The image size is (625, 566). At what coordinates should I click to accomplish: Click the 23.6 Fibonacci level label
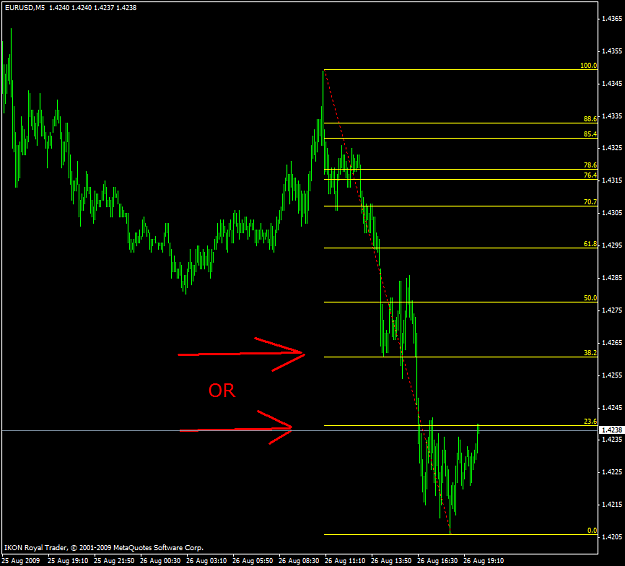590,421
